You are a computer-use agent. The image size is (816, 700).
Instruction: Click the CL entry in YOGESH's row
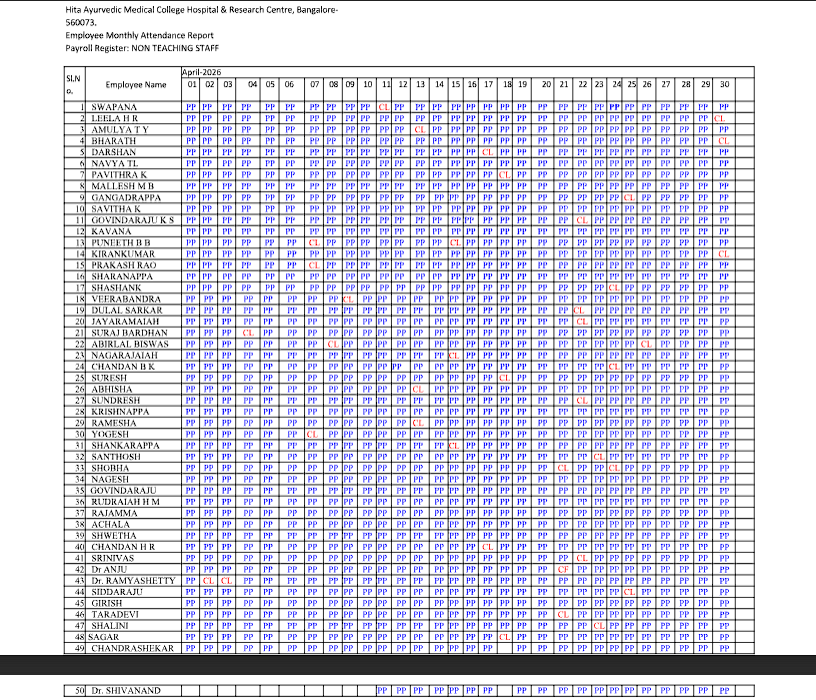click(x=312, y=434)
